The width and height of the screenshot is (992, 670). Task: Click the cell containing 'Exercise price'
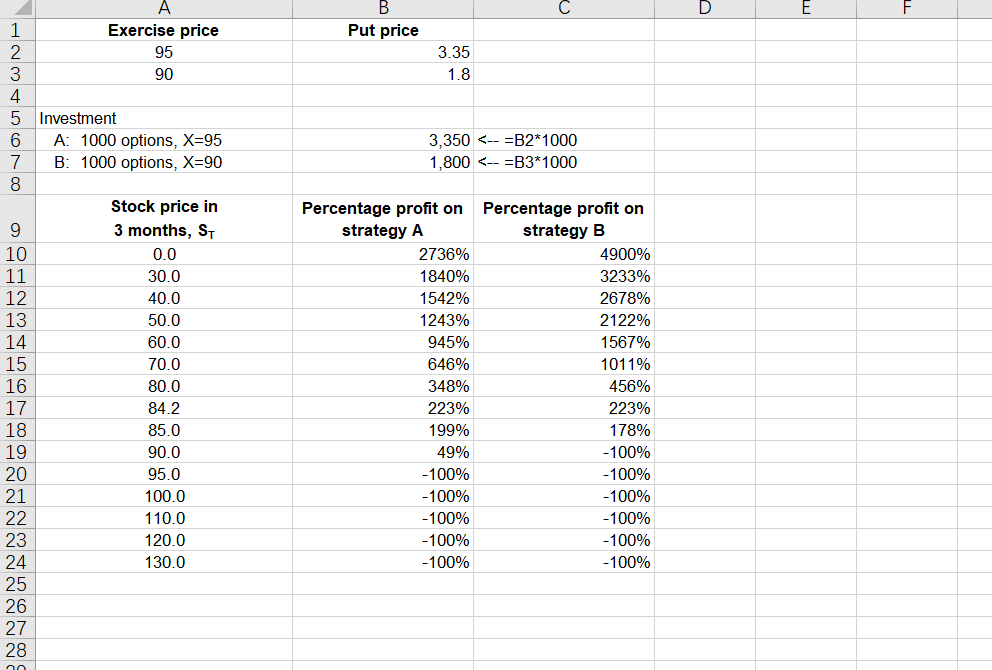tap(163, 30)
